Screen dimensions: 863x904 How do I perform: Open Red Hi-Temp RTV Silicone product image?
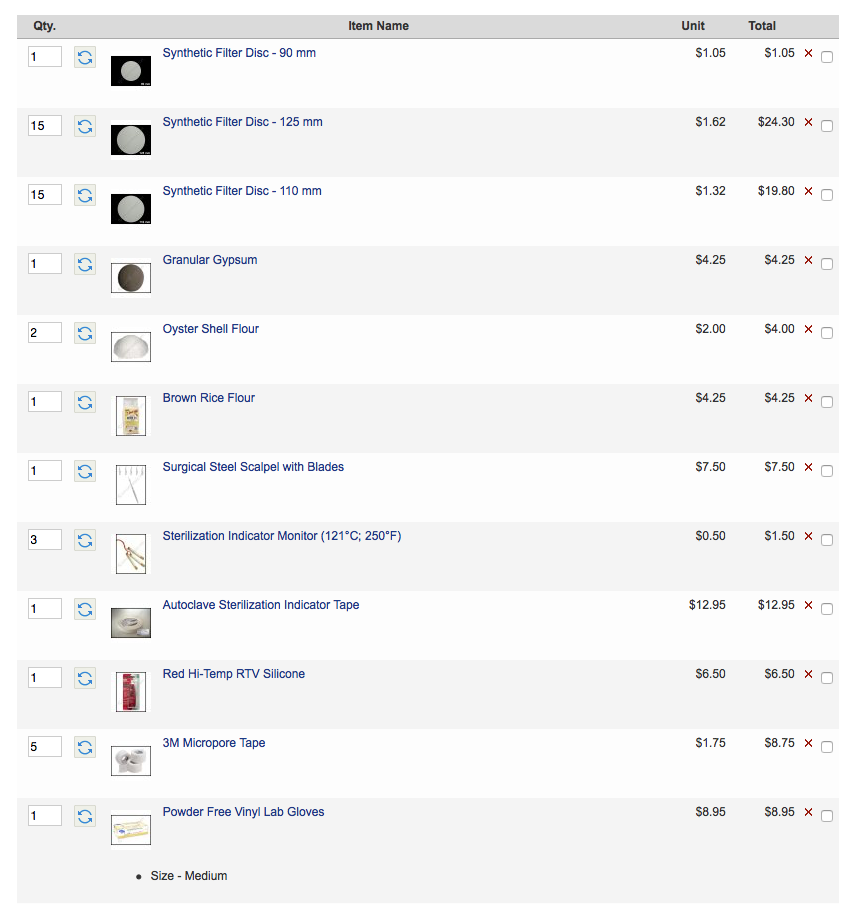point(131,691)
